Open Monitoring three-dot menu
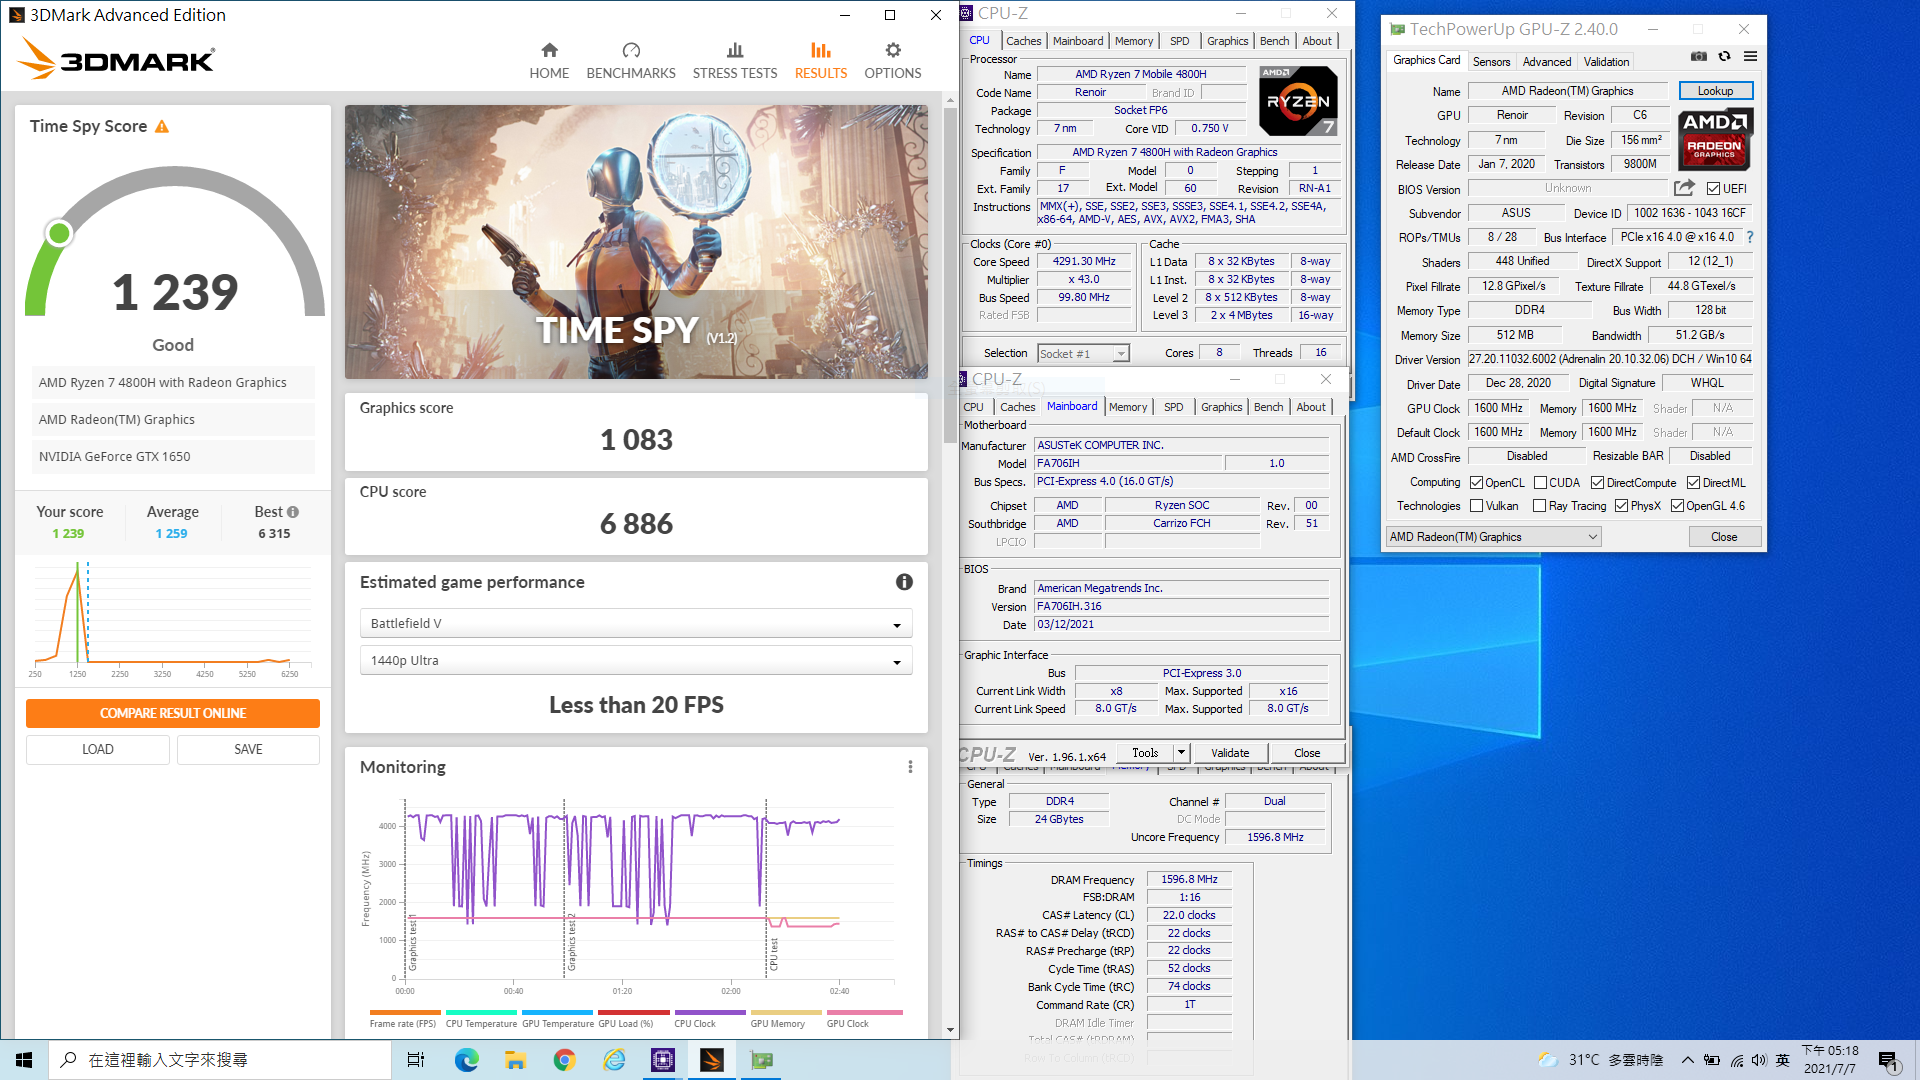Image resolution: width=1920 pixels, height=1080 pixels. click(910, 767)
